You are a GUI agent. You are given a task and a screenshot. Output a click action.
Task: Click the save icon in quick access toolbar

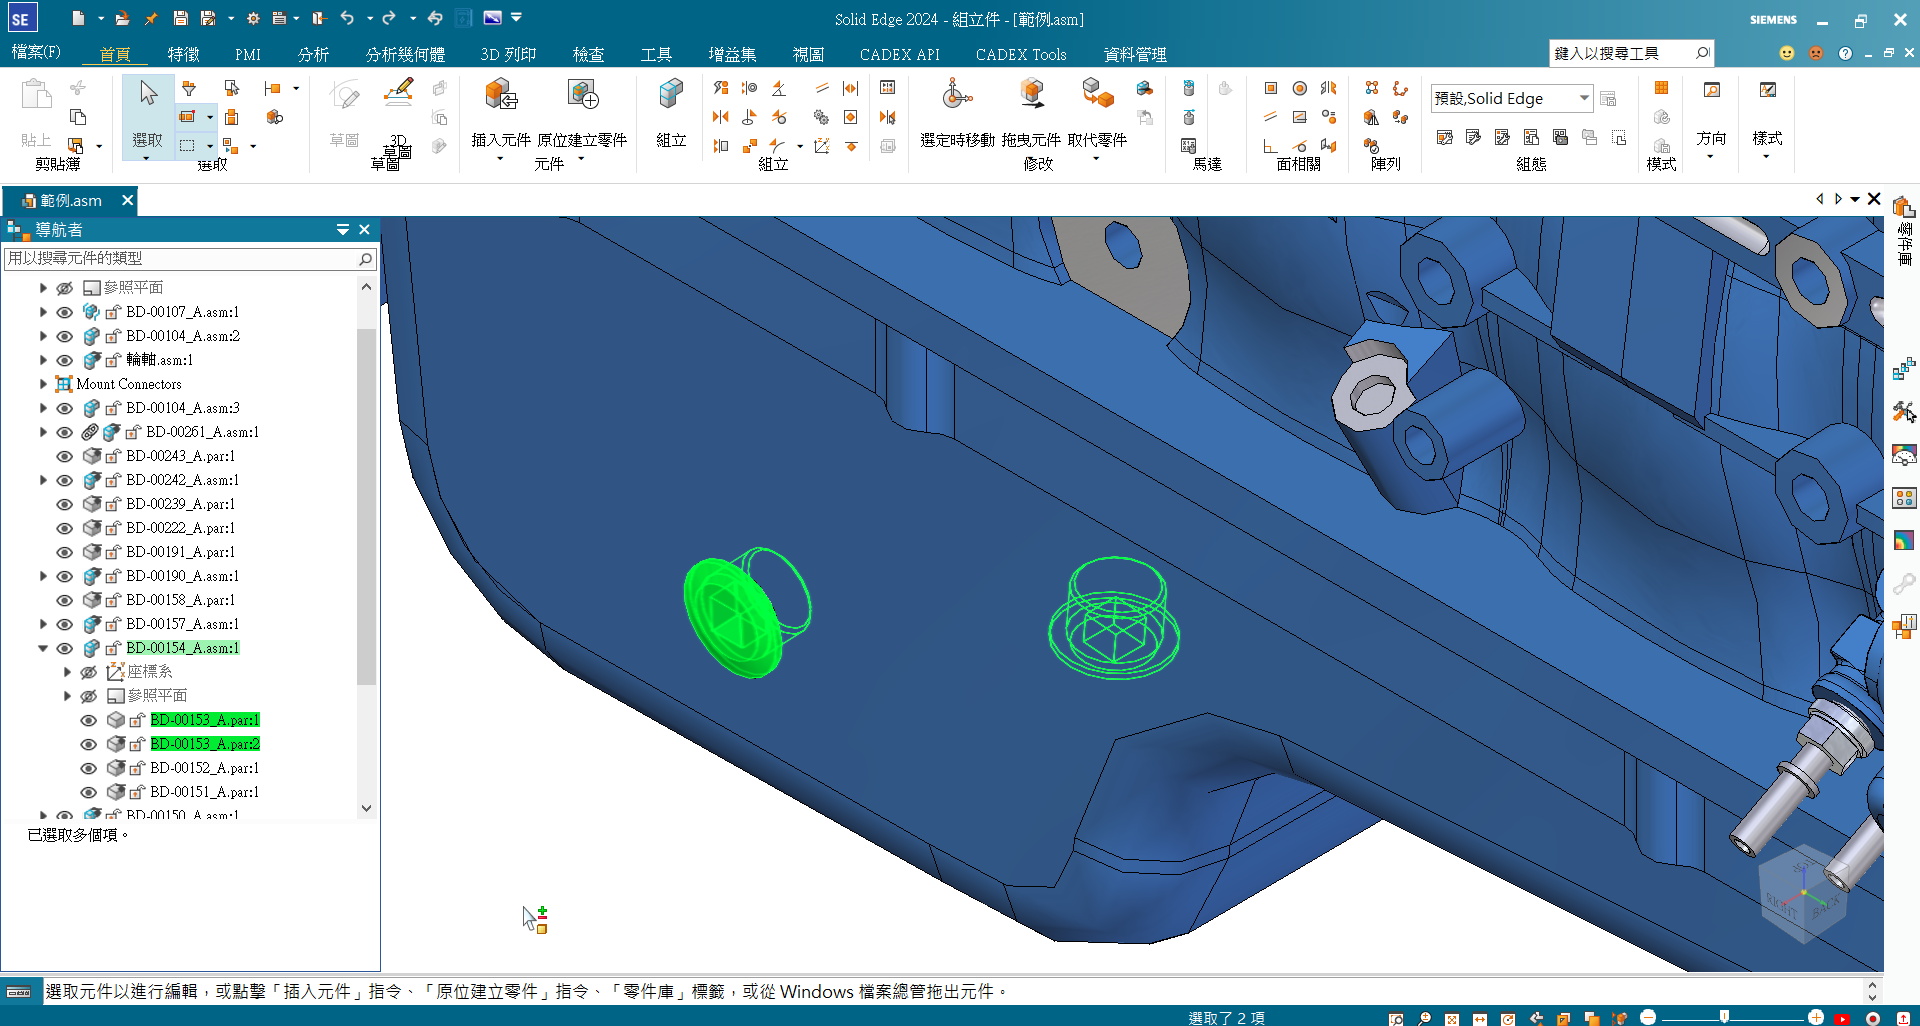click(x=180, y=18)
